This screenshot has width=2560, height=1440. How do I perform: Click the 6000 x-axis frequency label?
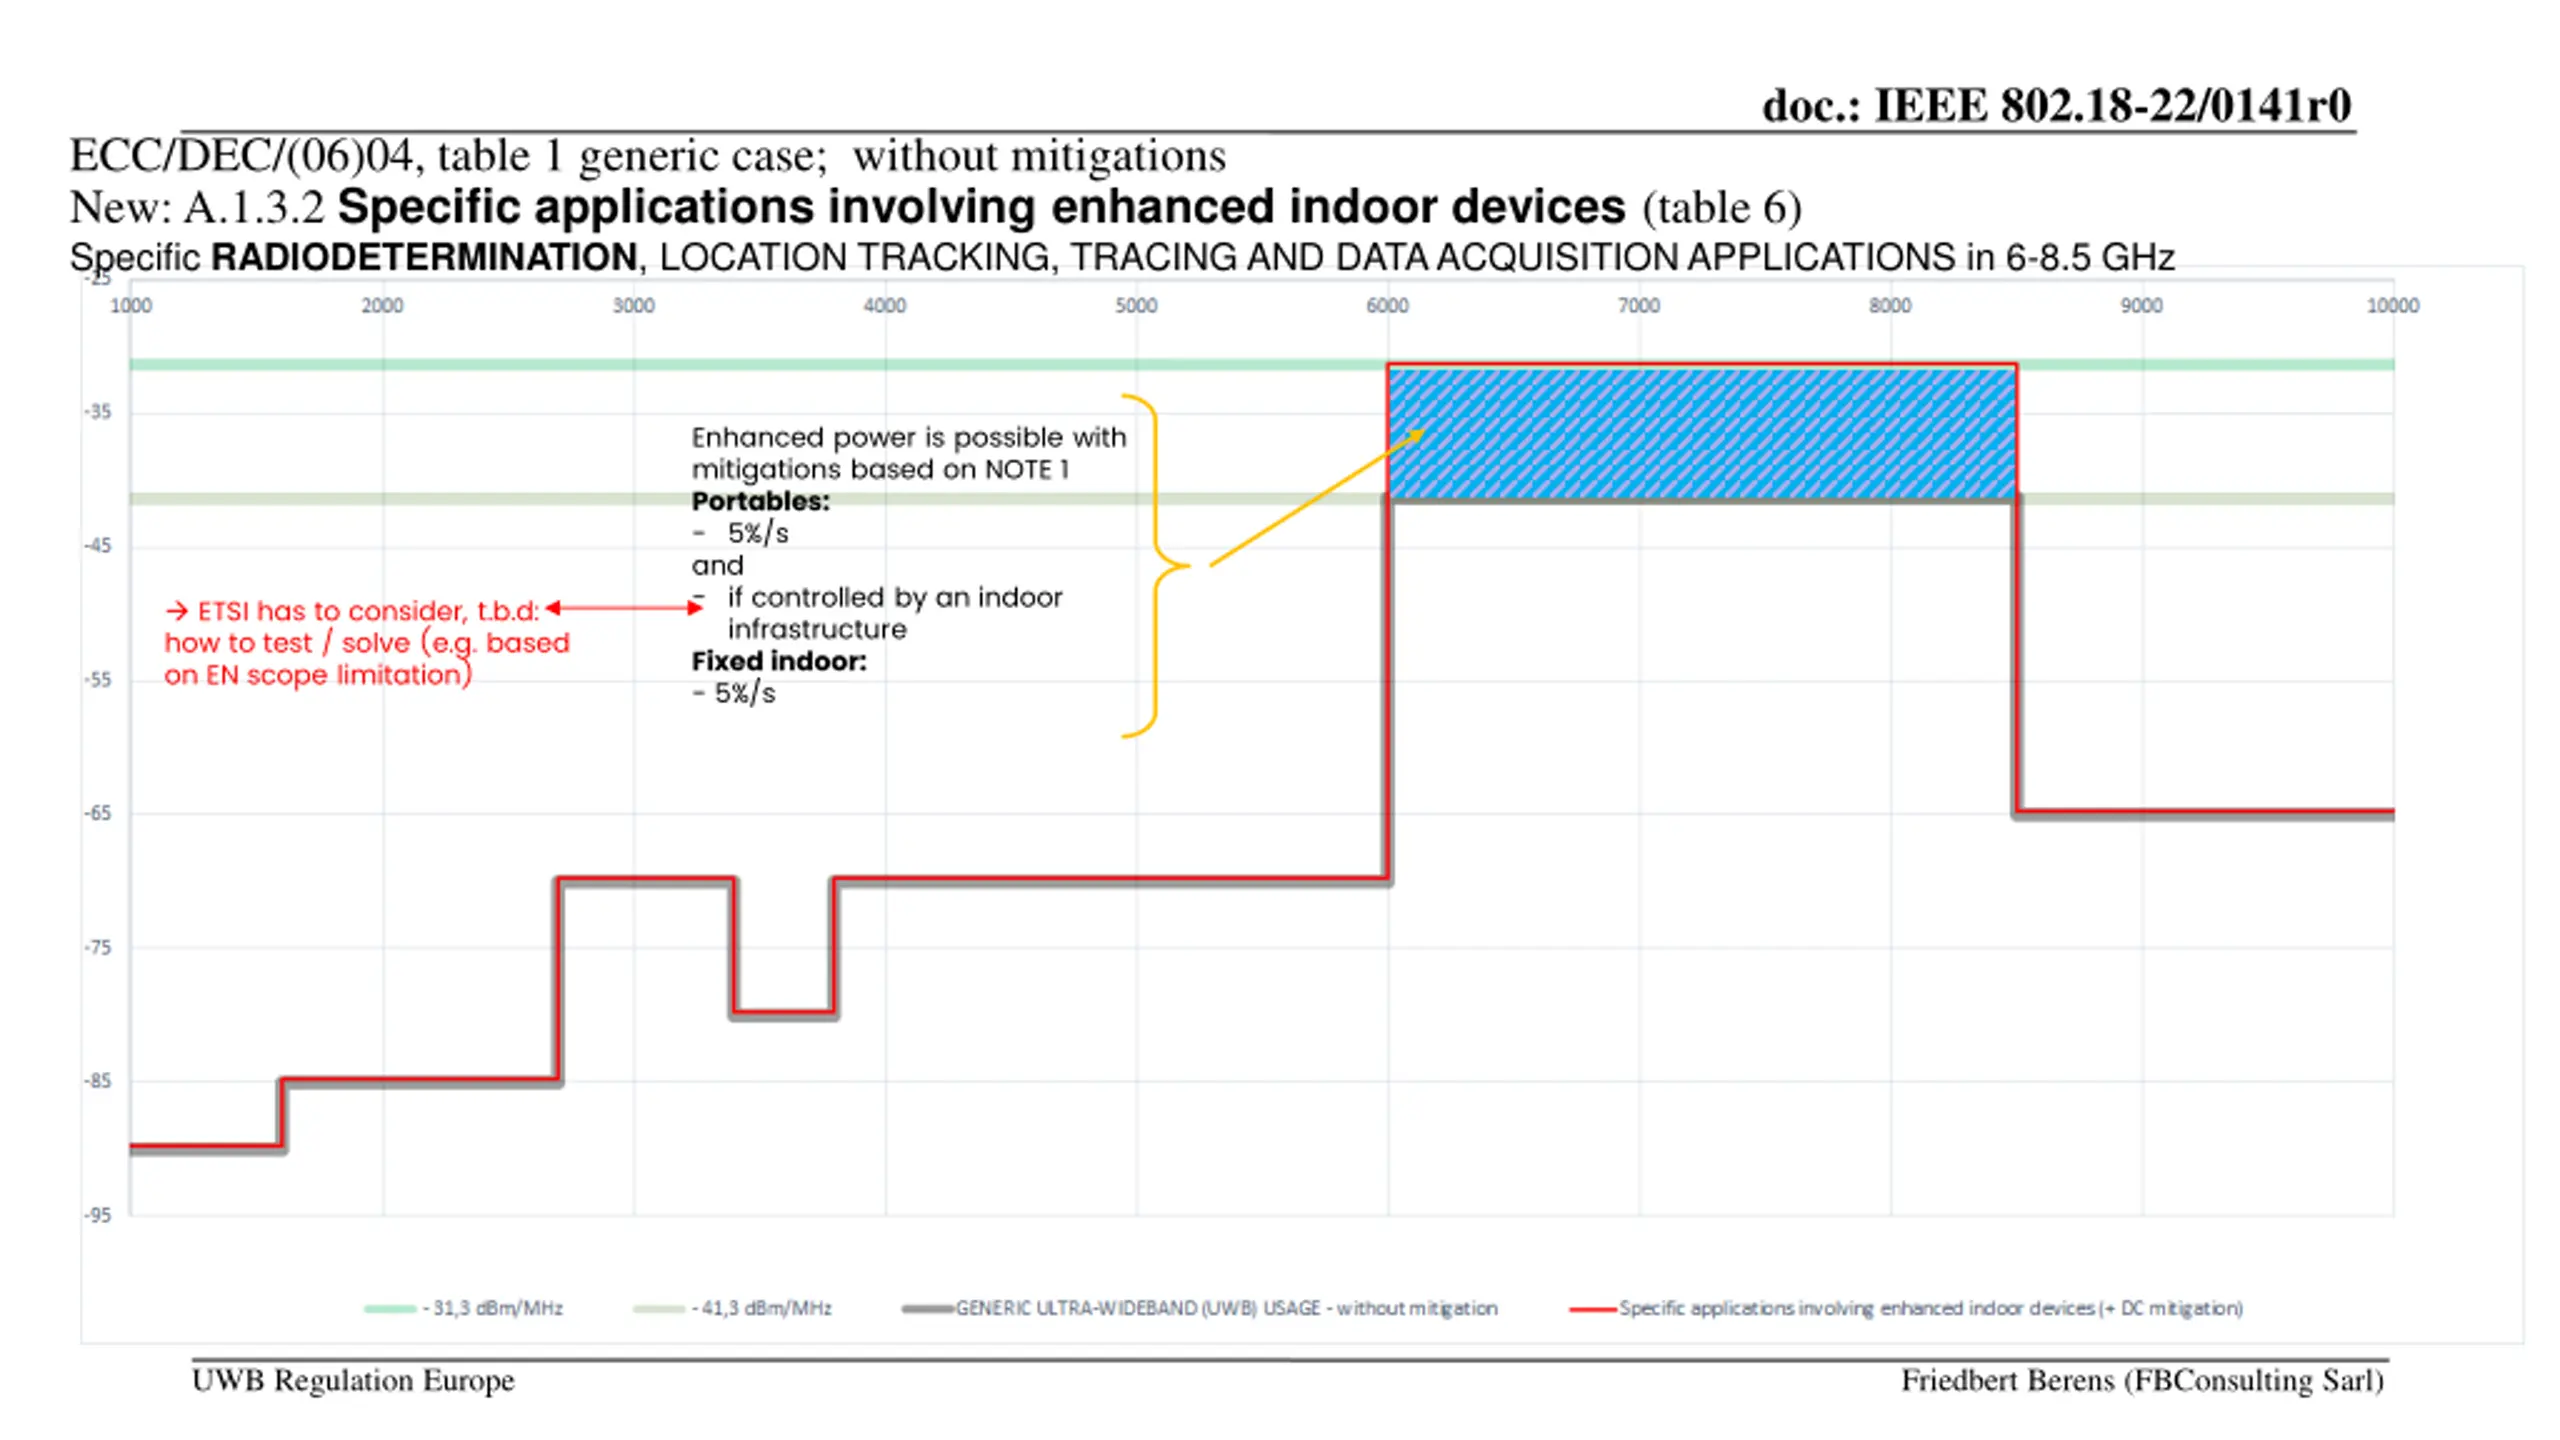1387,305
